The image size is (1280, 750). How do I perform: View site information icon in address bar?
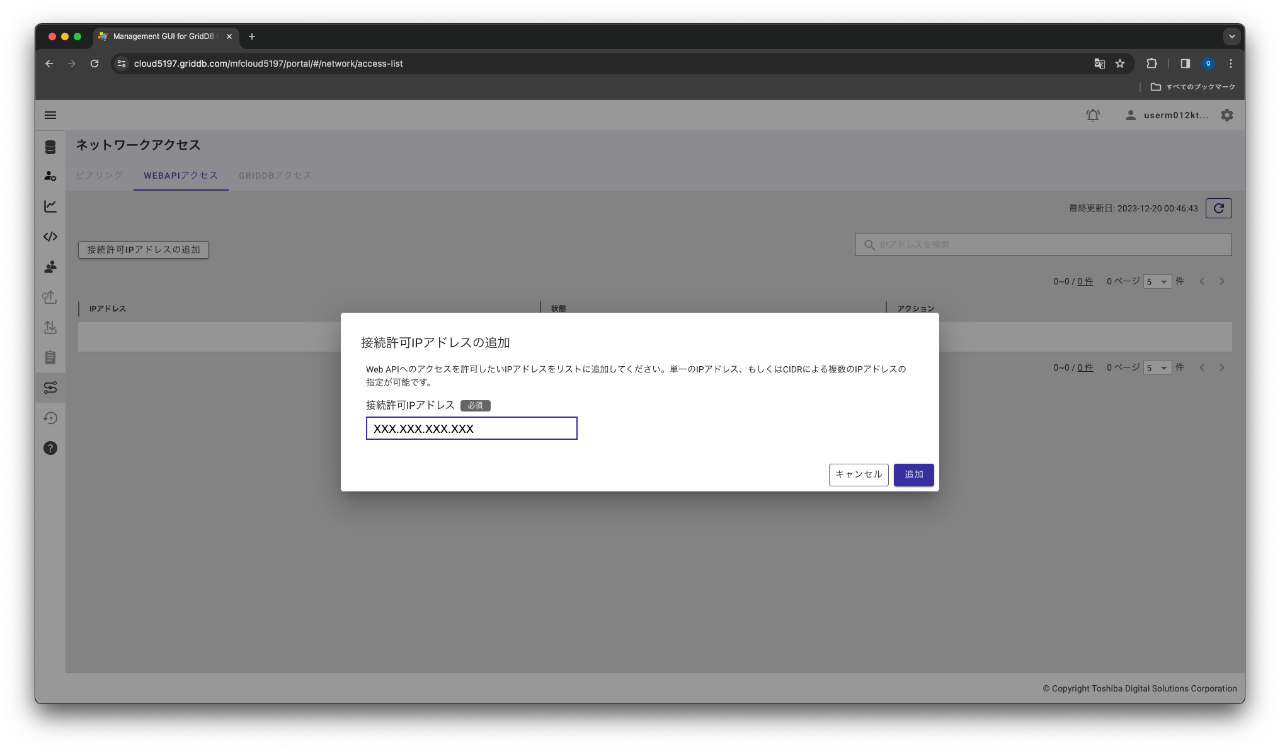[x=122, y=63]
